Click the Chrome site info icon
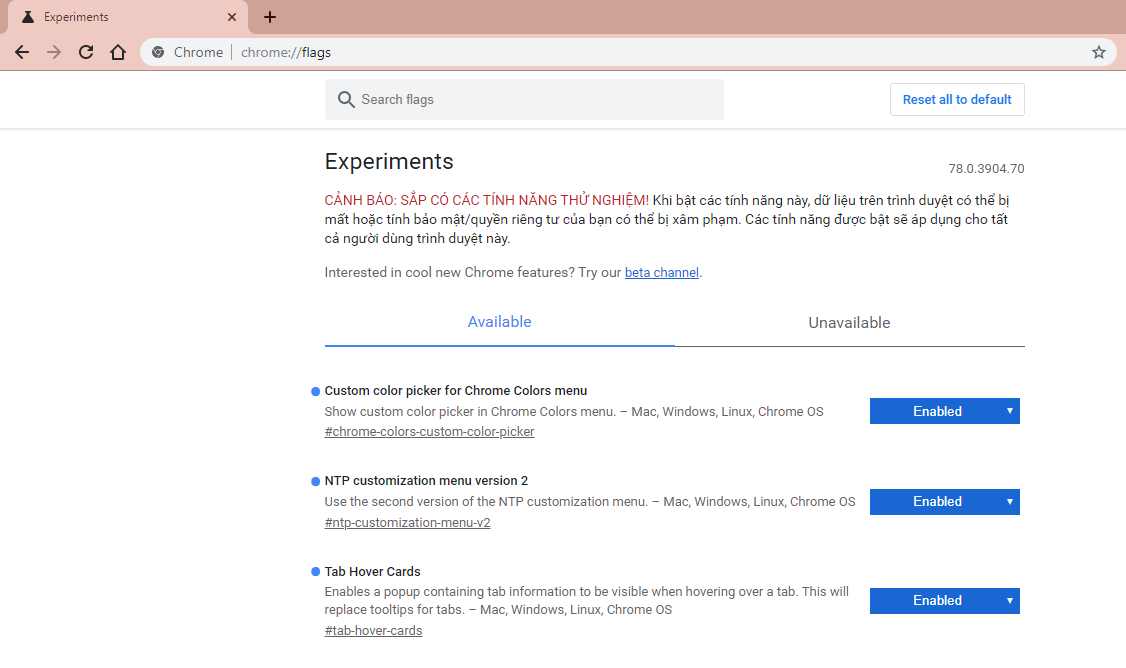This screenshot has width=1126, height=668. [x=159, y=52]
